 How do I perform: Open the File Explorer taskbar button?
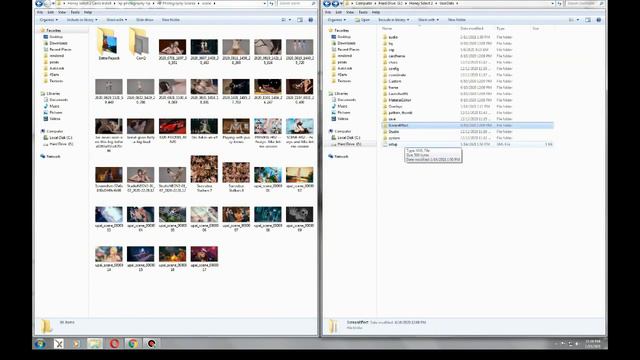[x=95, y=344]
